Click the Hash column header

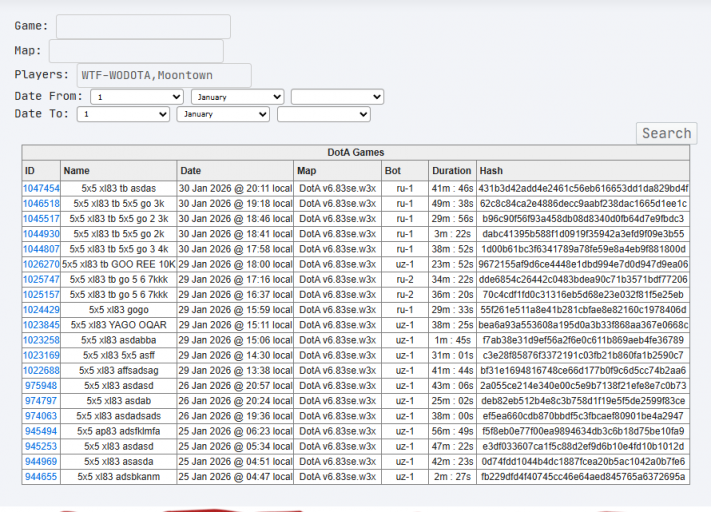(x=583, y=171)
